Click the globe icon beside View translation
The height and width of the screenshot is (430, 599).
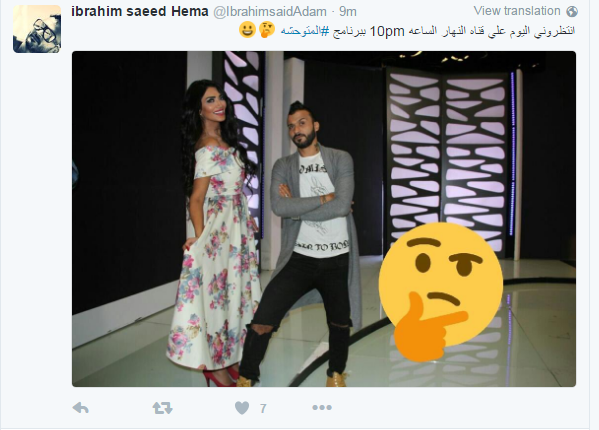[572, 11]
